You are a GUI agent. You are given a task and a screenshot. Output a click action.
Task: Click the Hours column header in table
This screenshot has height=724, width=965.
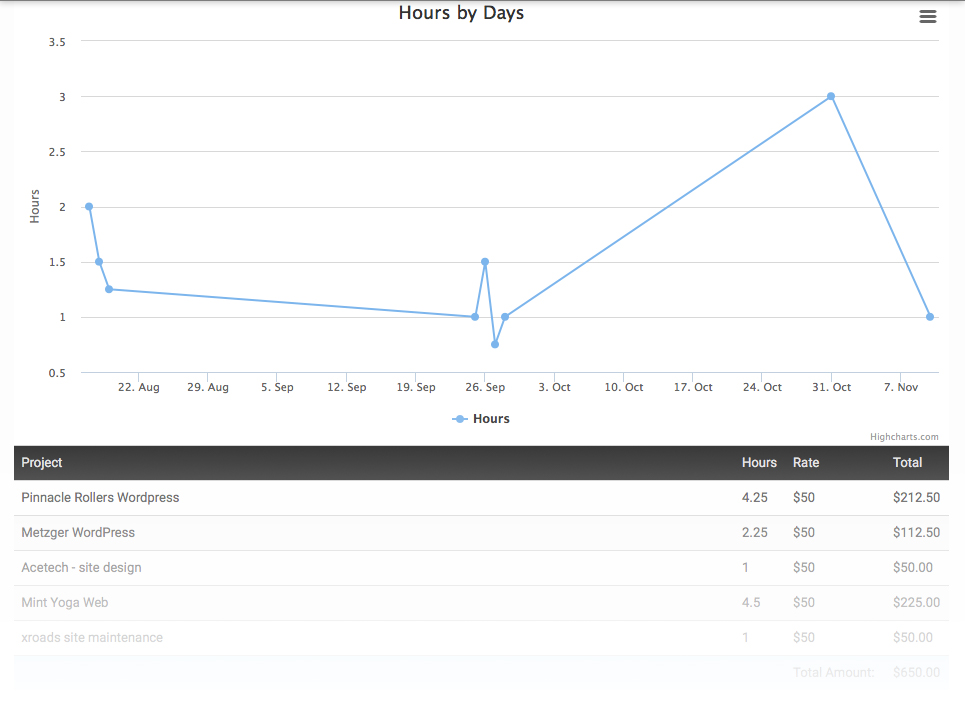[x=759, y=463]
